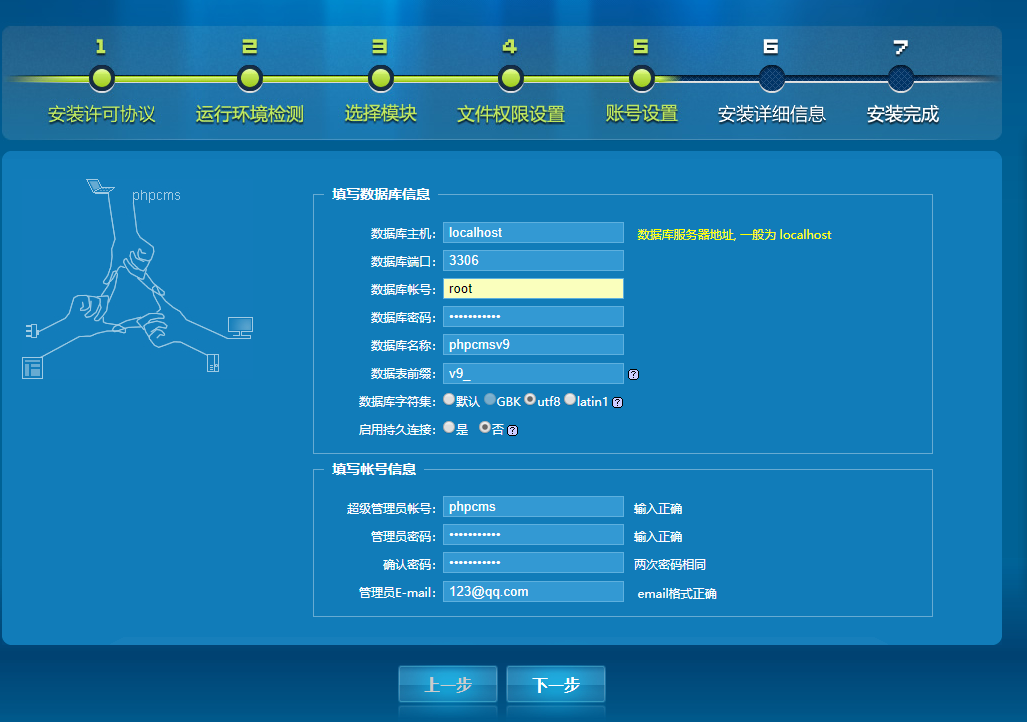Click step 6 安装详细信息 progress circle
This screenshot has width=1027, height=722.
pos(770,77)
